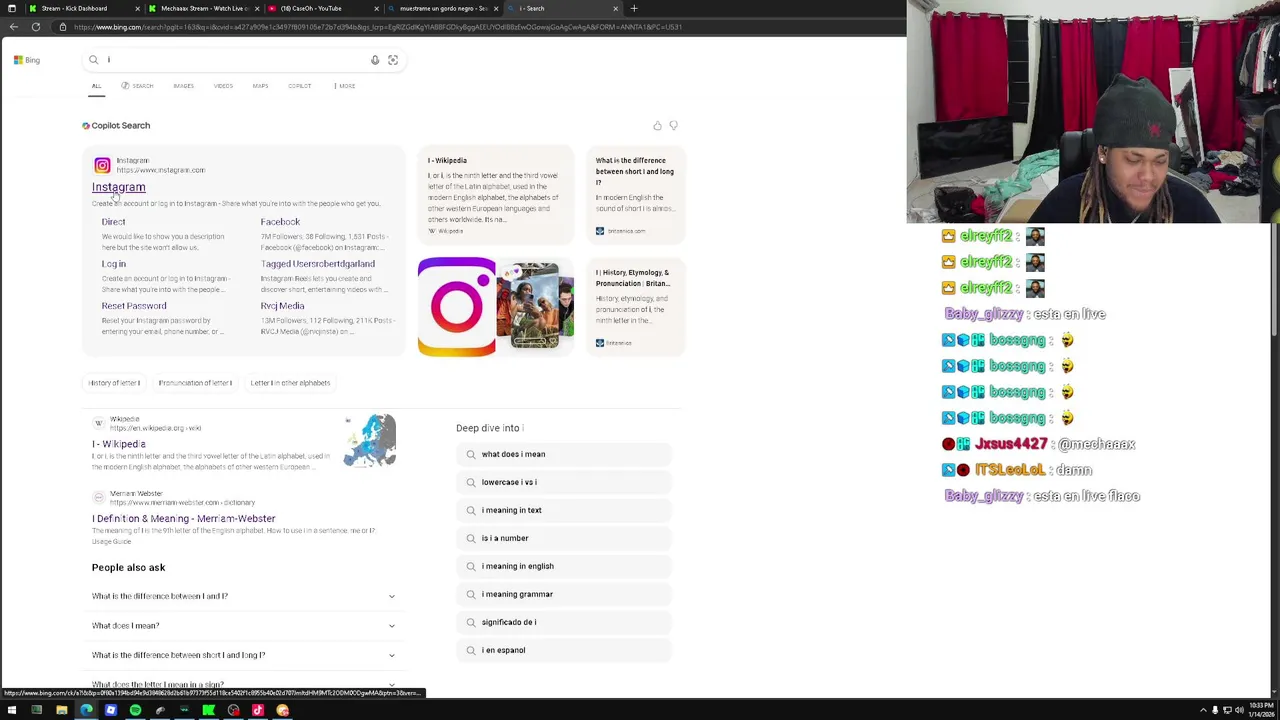The width and height of the screenshot is (1280, 720).
Task: Click the browser address bar URL
Action: pyautogui.click(x=378, y=27)
